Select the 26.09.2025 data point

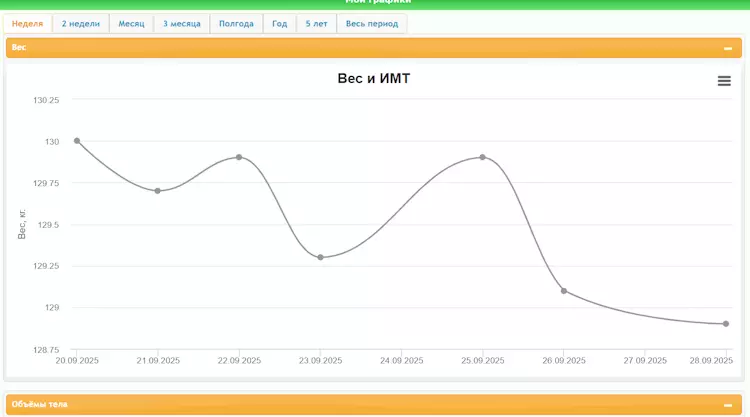coord(564,291)
